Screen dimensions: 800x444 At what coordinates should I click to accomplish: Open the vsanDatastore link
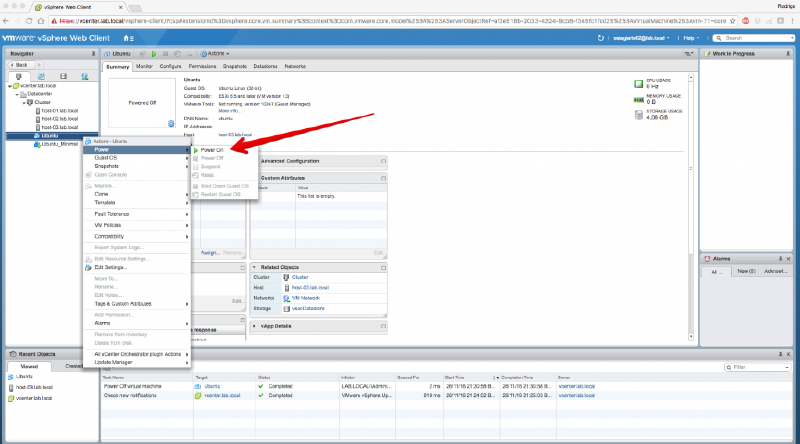coord(308,308)
